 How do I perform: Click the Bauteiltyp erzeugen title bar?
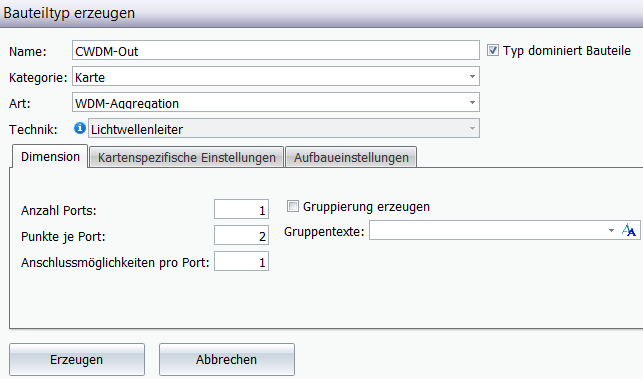322,13
